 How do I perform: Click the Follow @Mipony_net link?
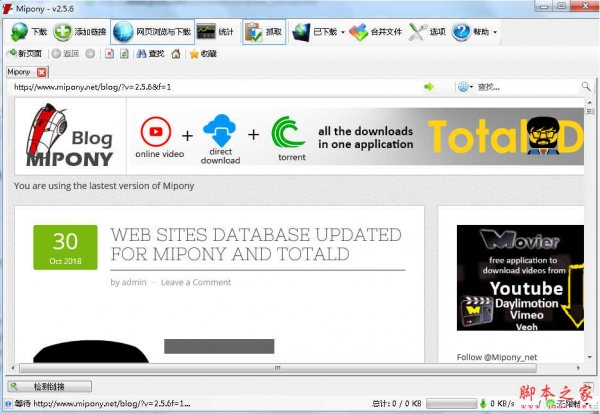[x=497, y=357]
